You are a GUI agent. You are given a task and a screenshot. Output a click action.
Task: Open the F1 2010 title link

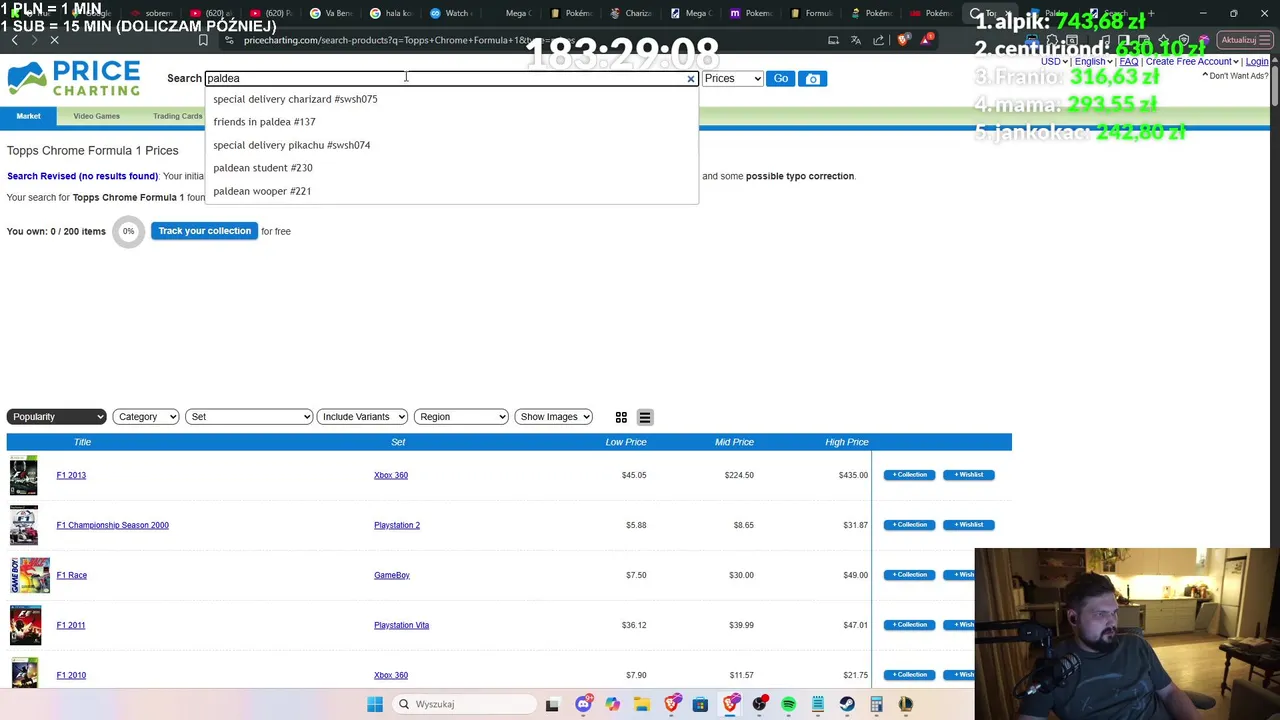[71, 675]
